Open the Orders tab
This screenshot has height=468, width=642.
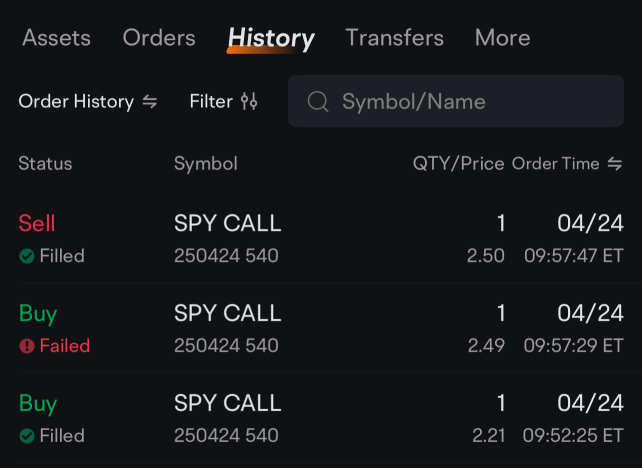coord(159,38)
